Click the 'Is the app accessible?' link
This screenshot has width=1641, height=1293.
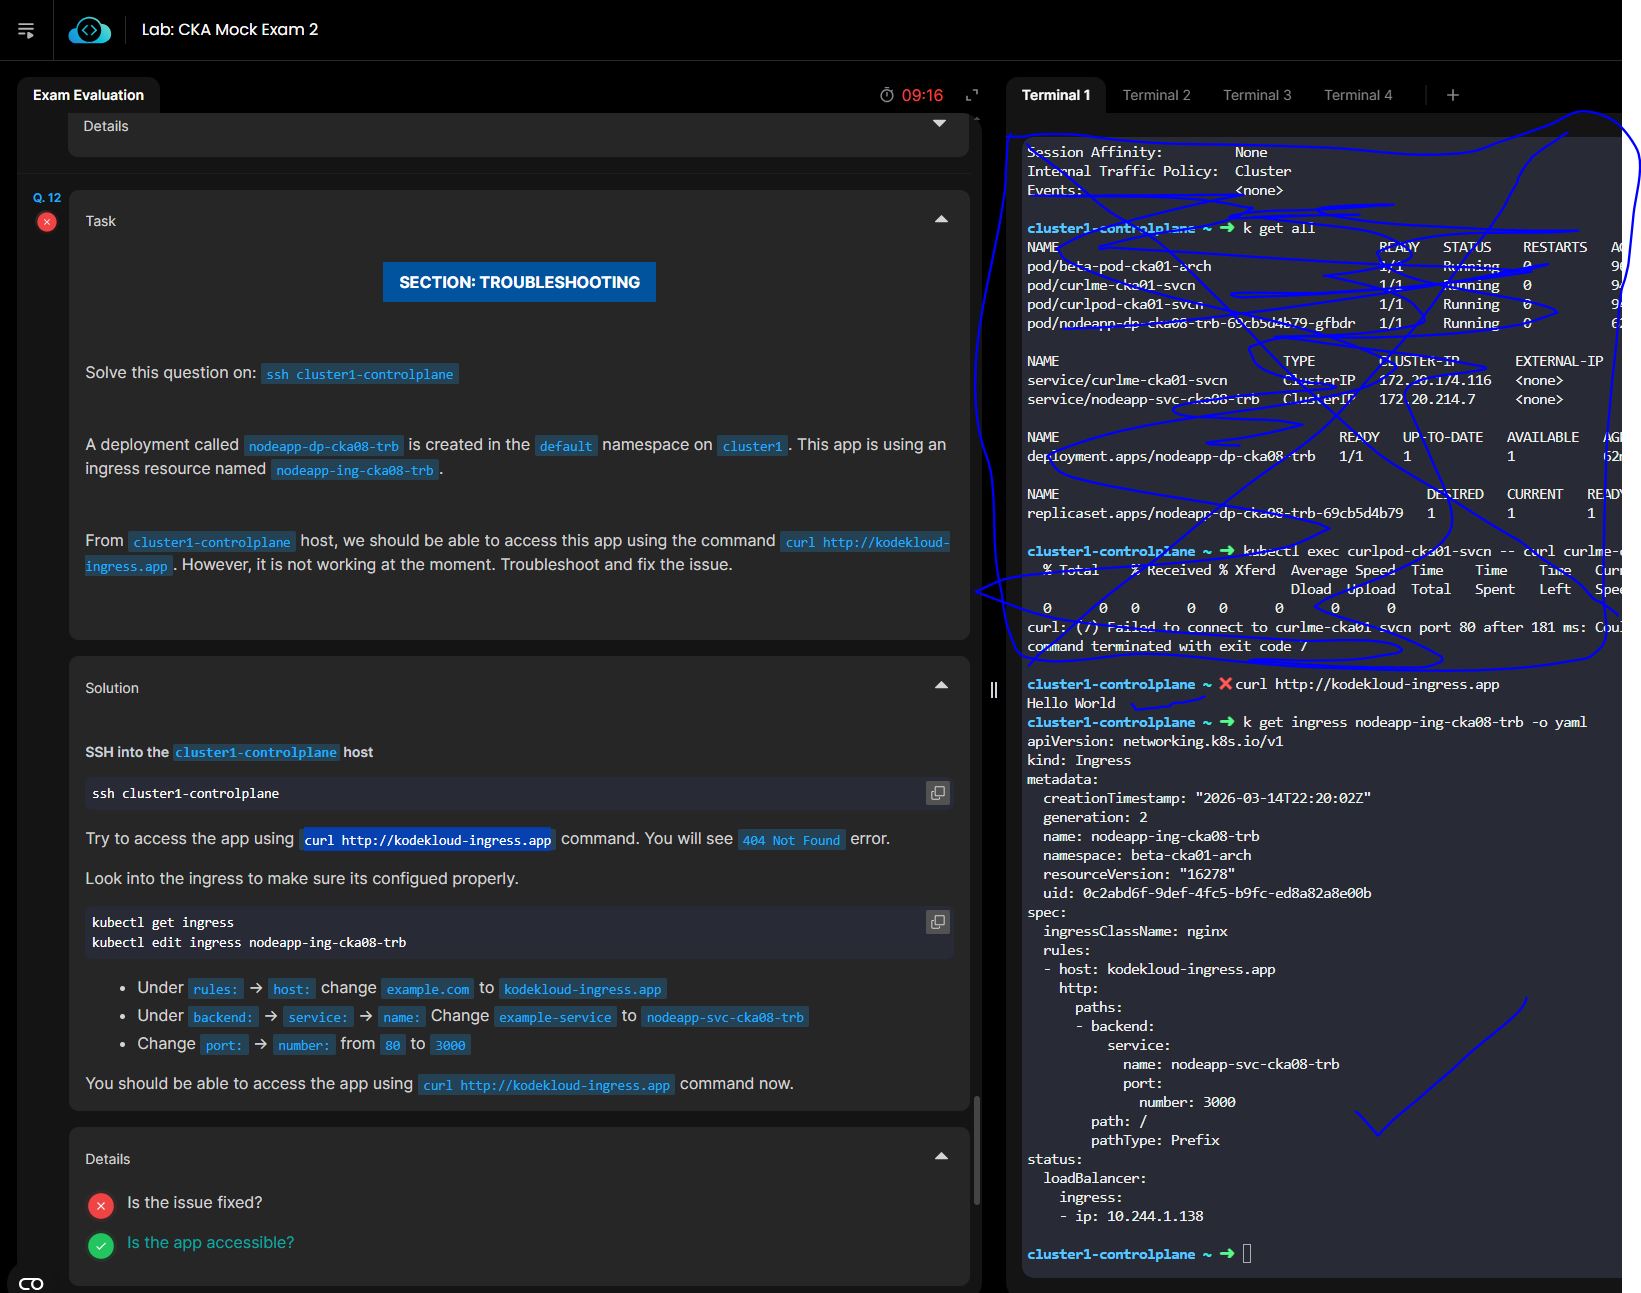tap(210, 1242)
